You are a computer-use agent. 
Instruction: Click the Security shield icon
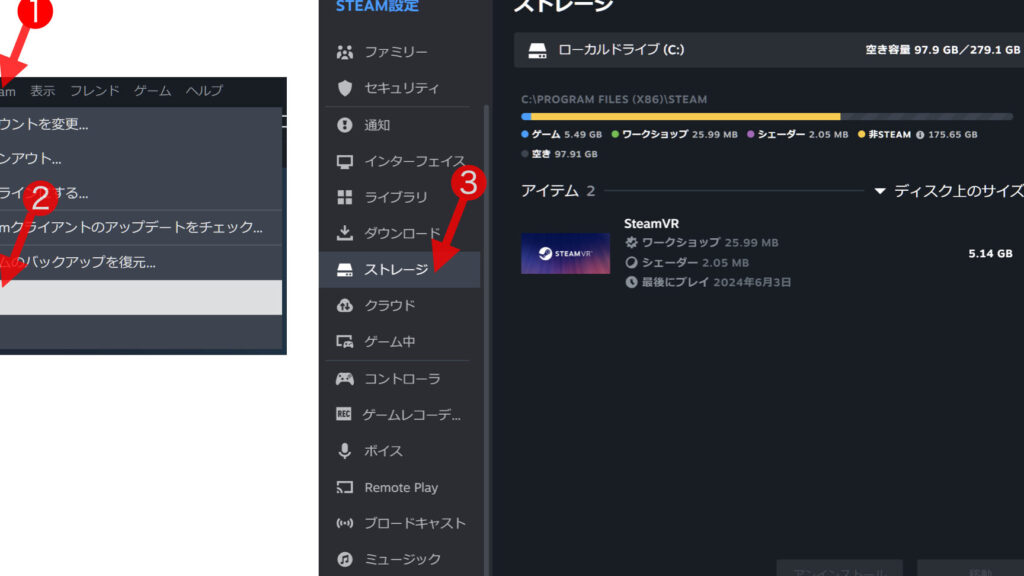[345, 88]
